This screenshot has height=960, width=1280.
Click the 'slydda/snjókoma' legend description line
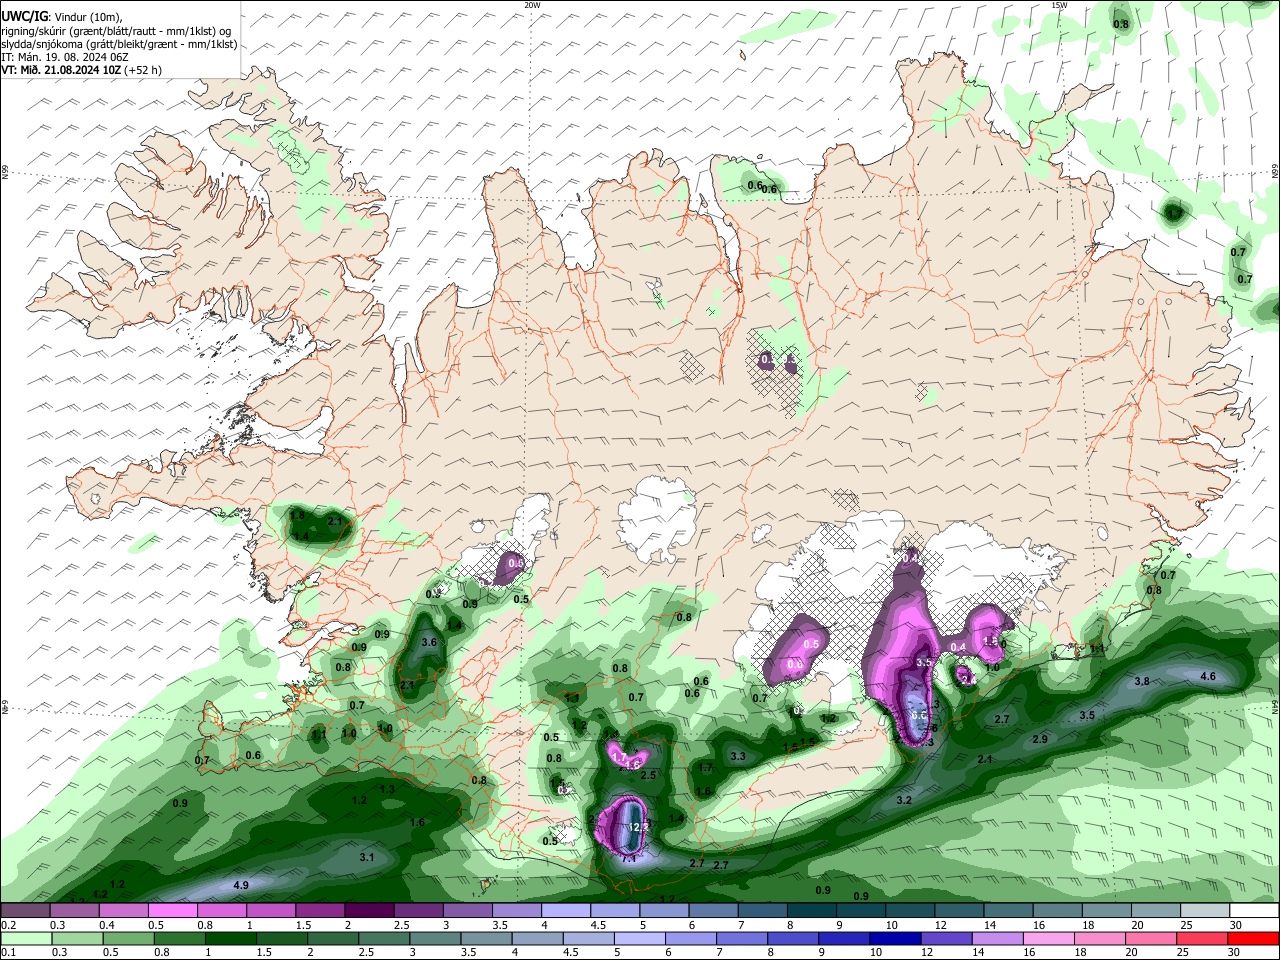(x=119, y=44)
